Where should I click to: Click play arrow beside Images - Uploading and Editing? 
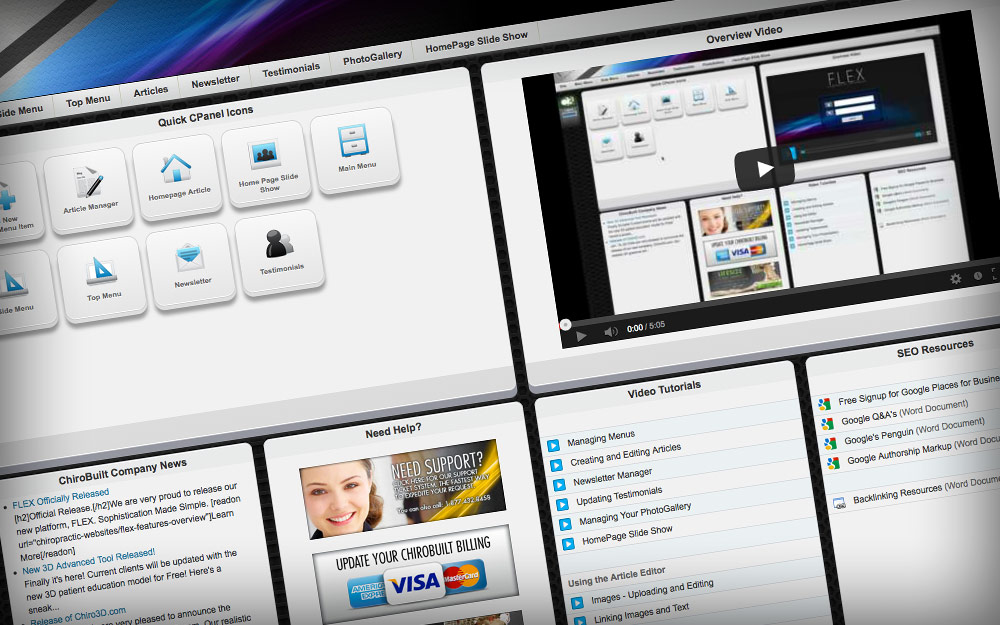[x=577, y=603]
